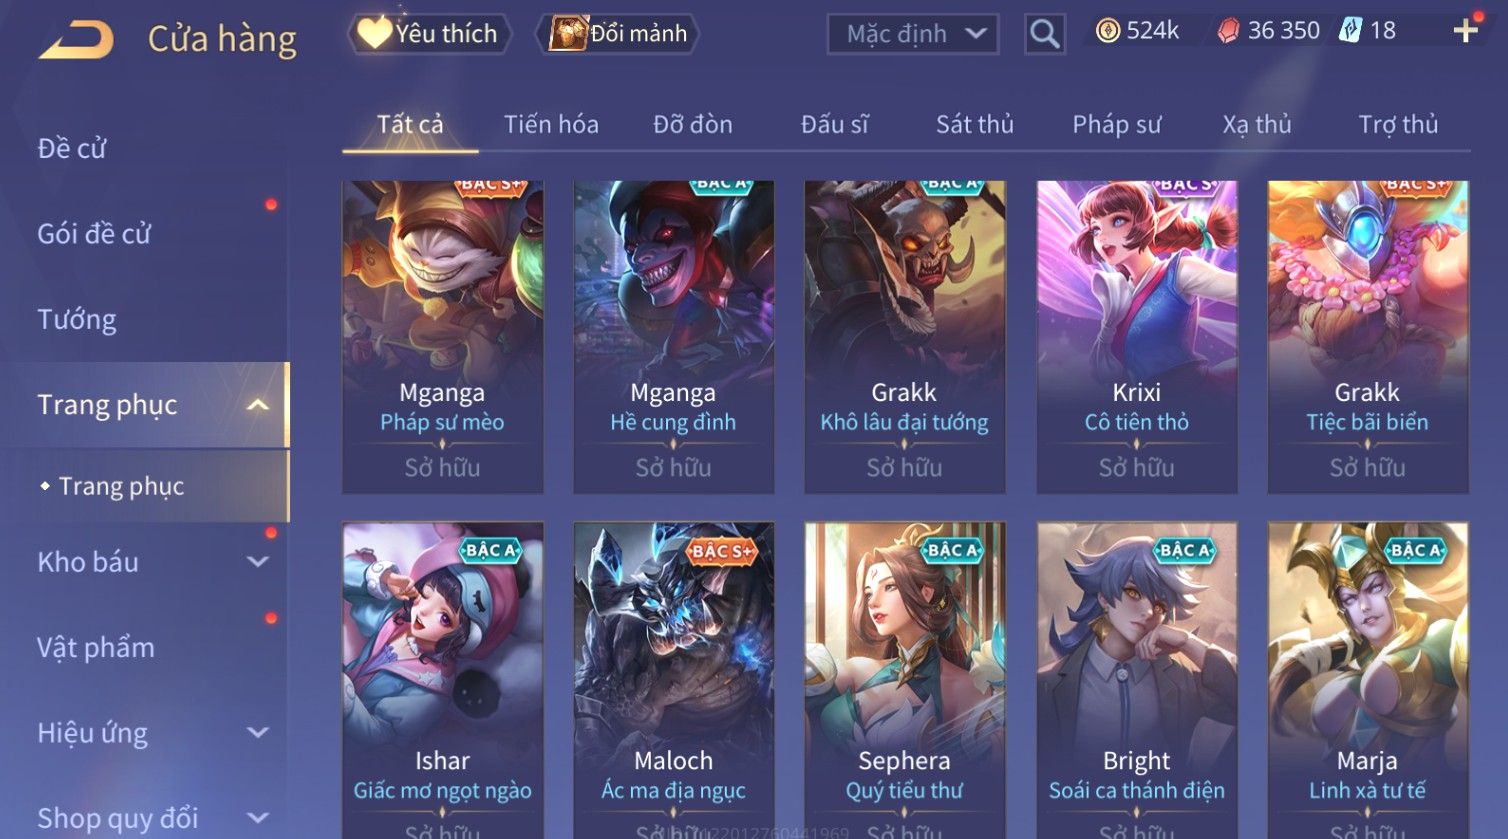Screen dimensions: 1508x839
Task: Select Krixi Cô tiên thỏ skin card
Action: [x=1136, y=337]
